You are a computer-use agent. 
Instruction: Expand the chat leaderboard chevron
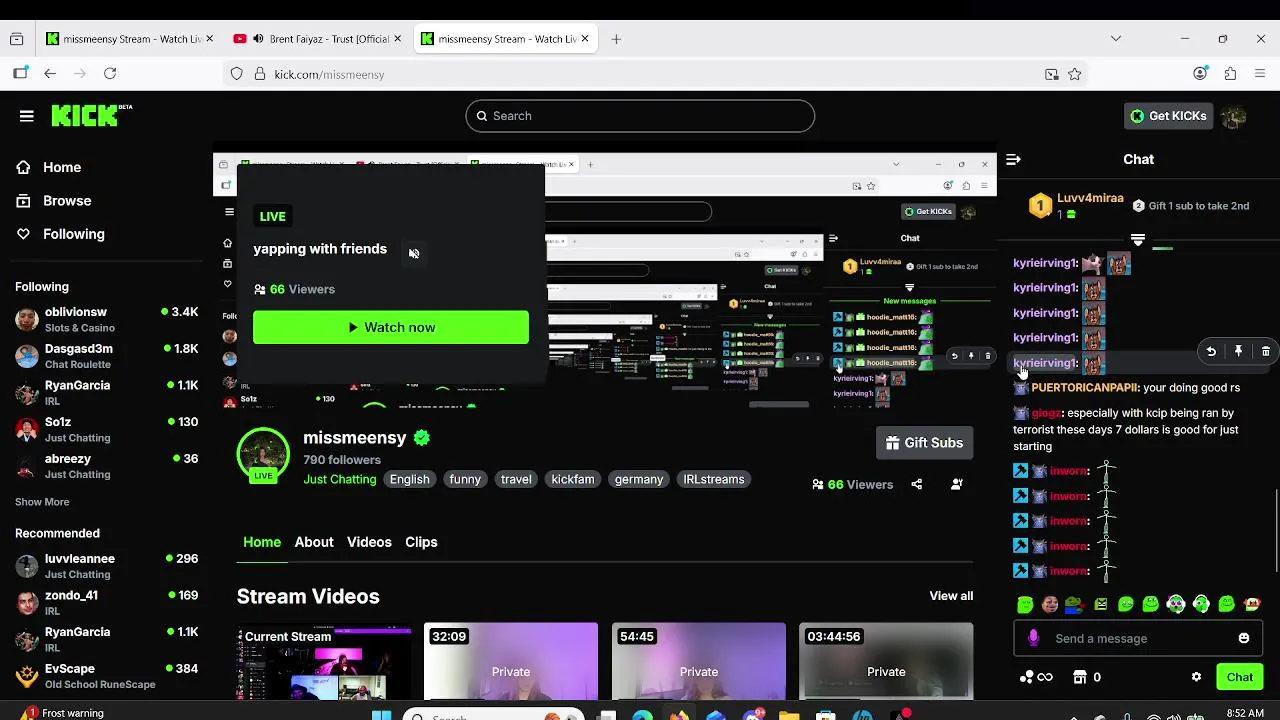(1138, 240)
